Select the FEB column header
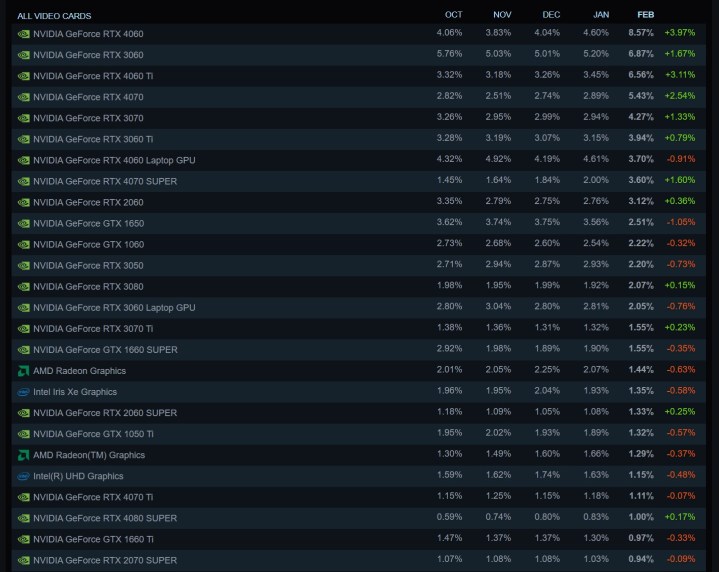719x572 pixels. tap(646, 14)
